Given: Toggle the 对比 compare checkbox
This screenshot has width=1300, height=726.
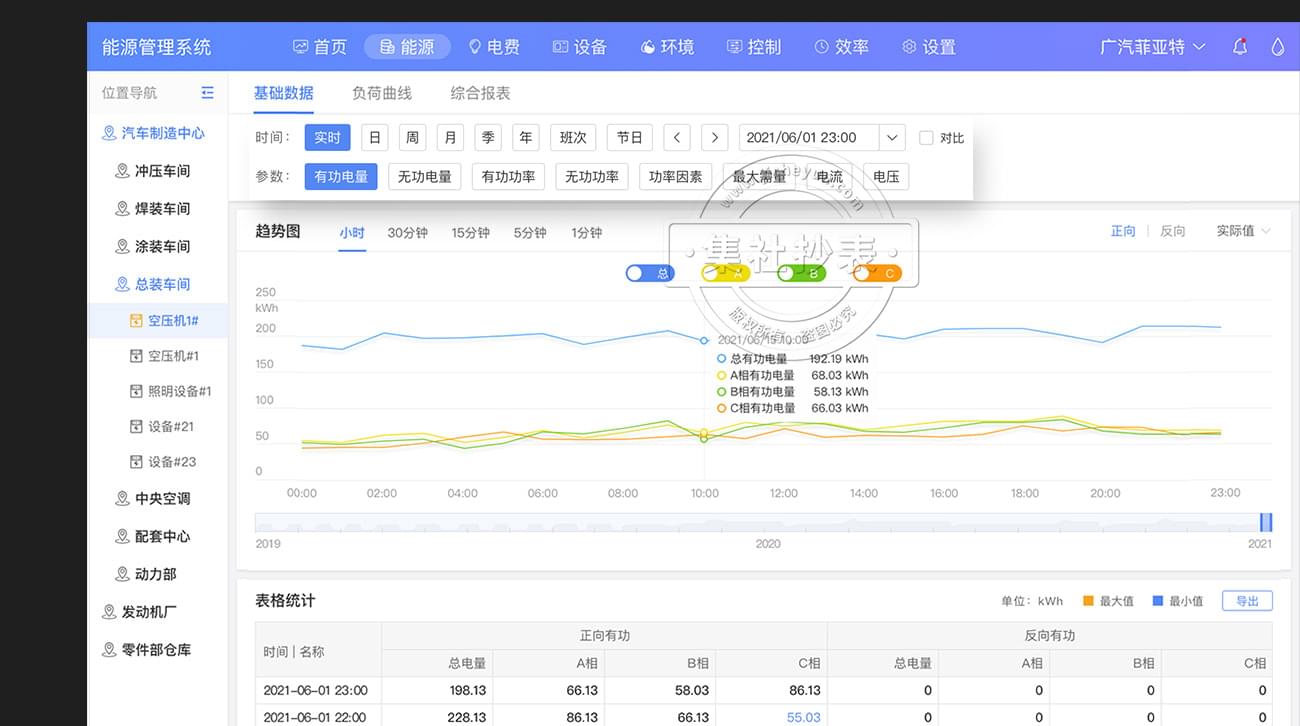Looking at the screenshot, I should [x=926, y=138].
